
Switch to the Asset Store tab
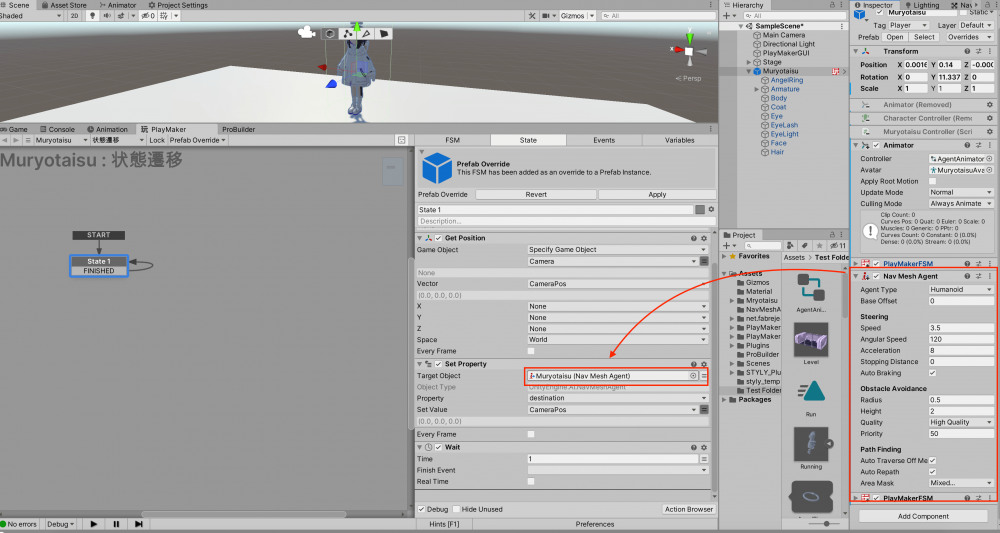click(64, 4)
